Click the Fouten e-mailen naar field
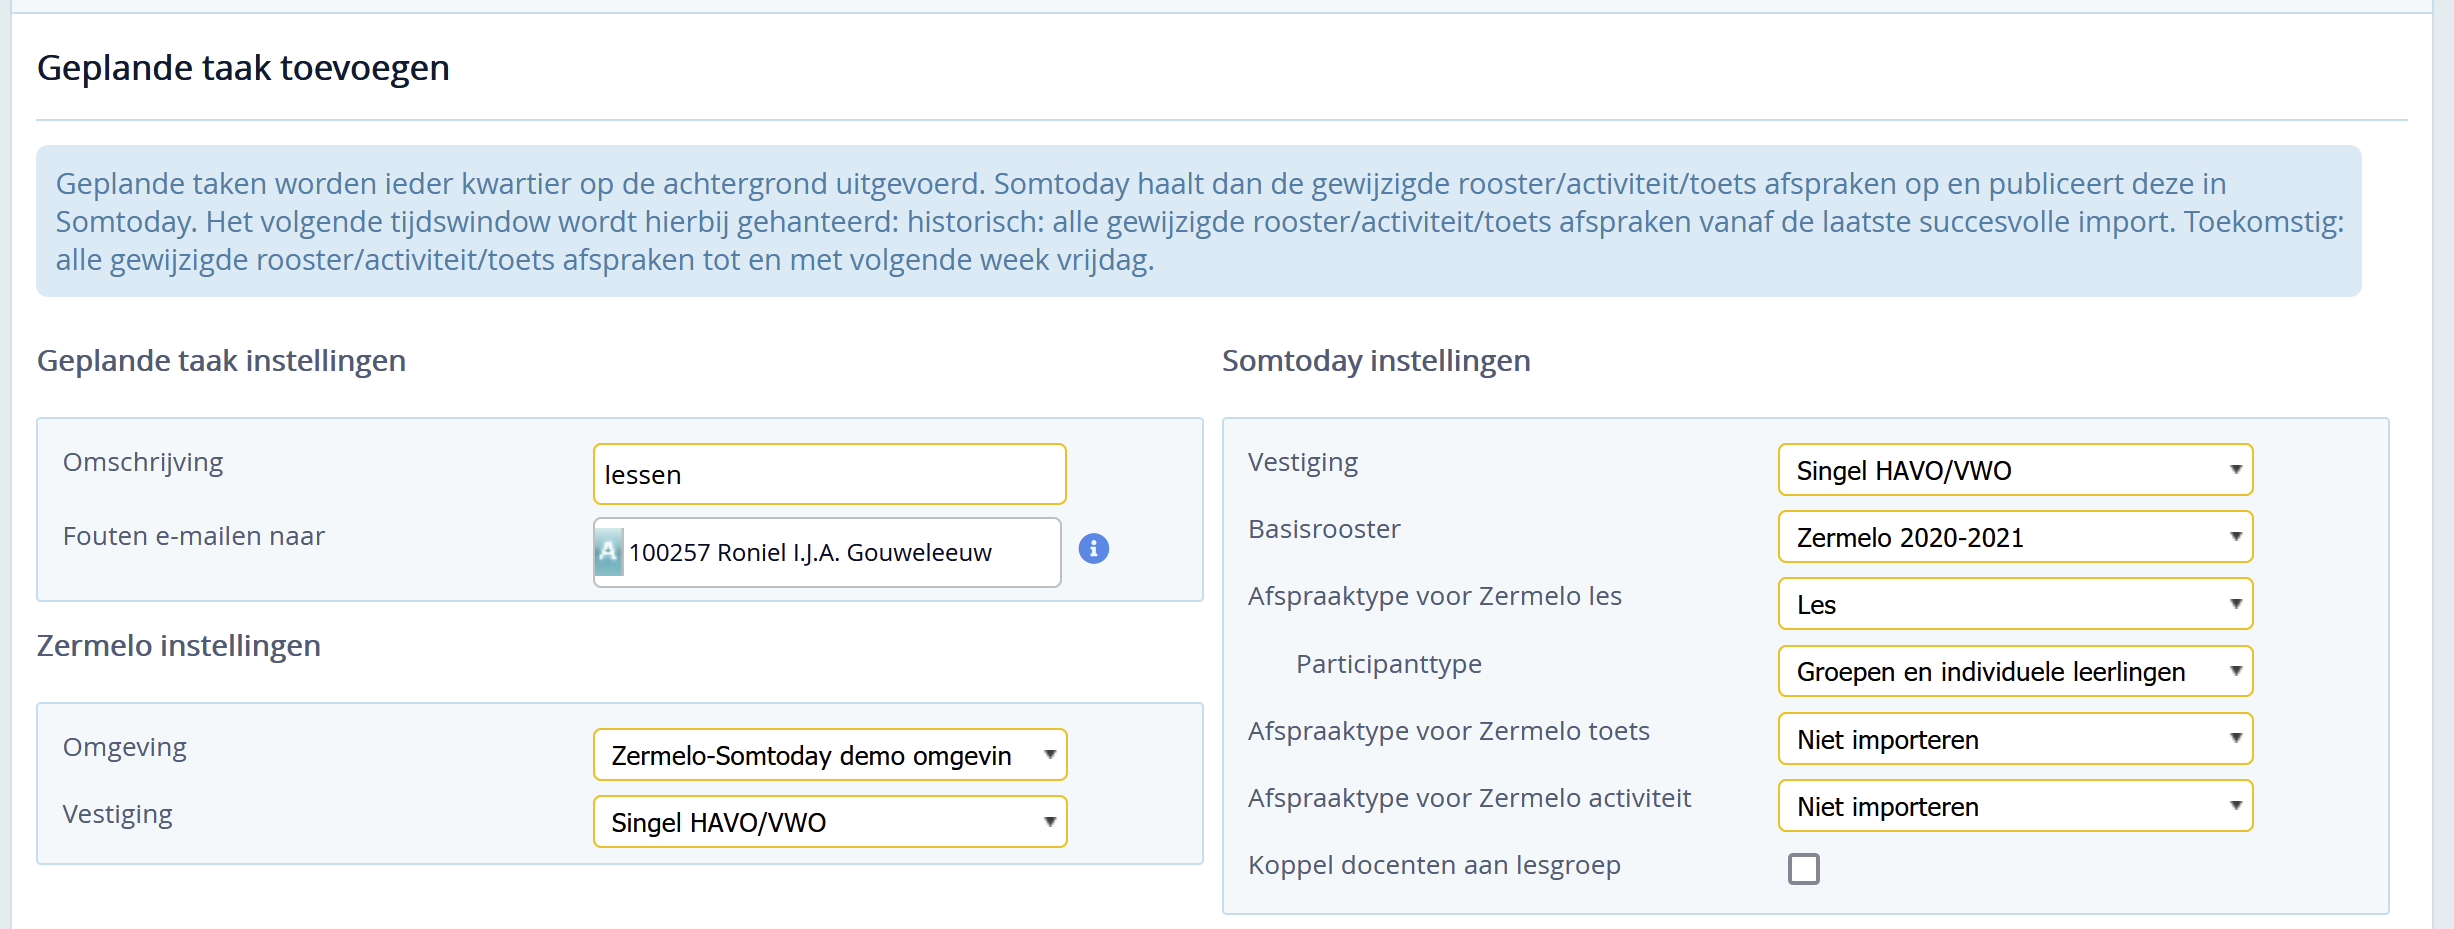The height and width of the screenshot is (929, 2454). 827,552
